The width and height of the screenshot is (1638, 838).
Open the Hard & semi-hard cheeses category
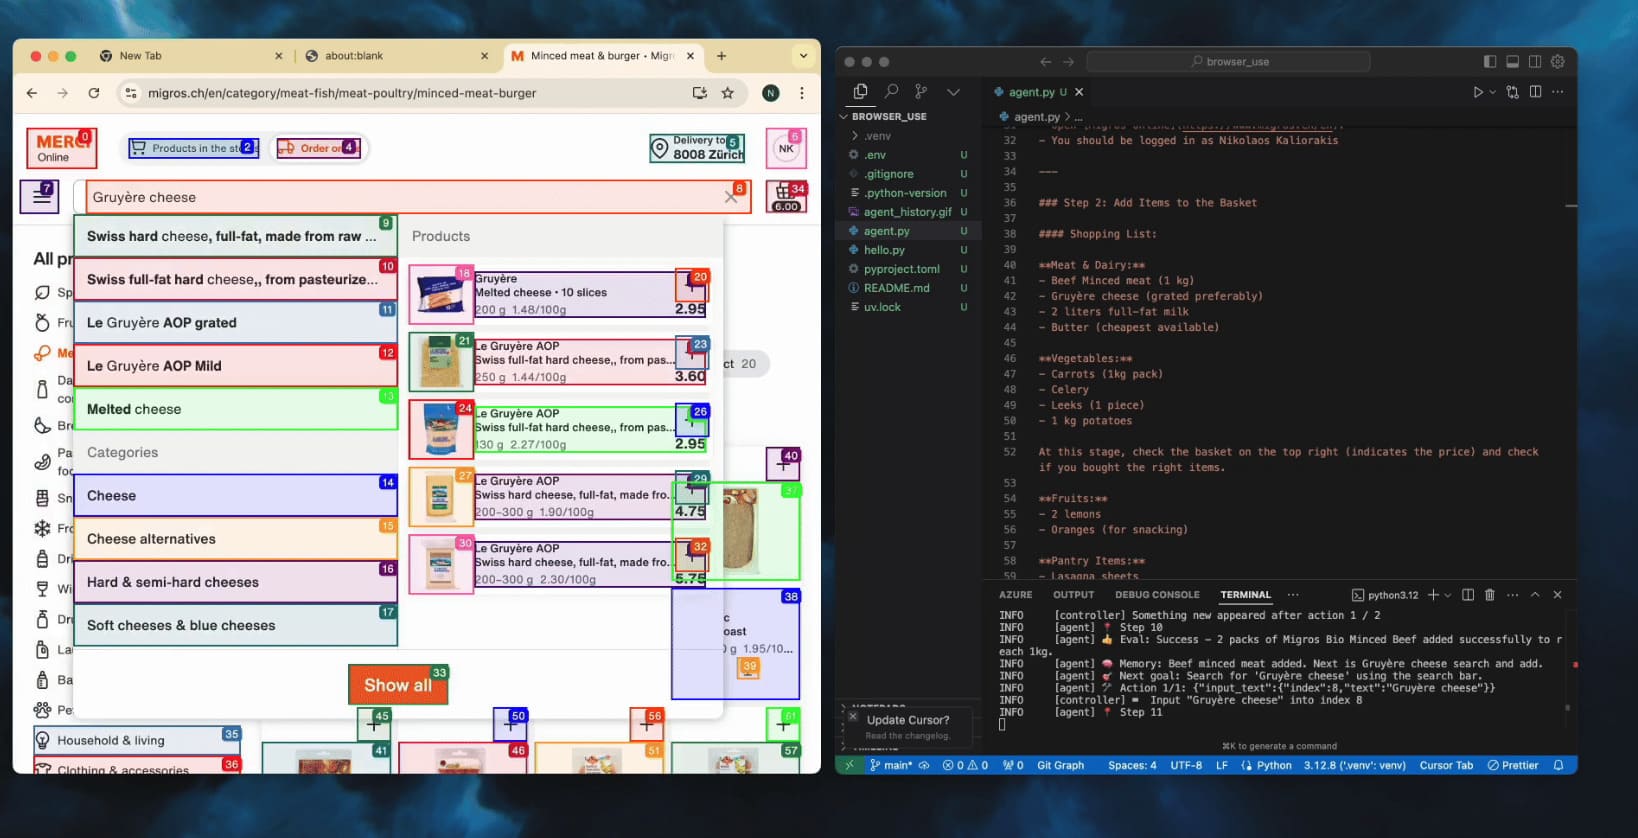point(236,582)
